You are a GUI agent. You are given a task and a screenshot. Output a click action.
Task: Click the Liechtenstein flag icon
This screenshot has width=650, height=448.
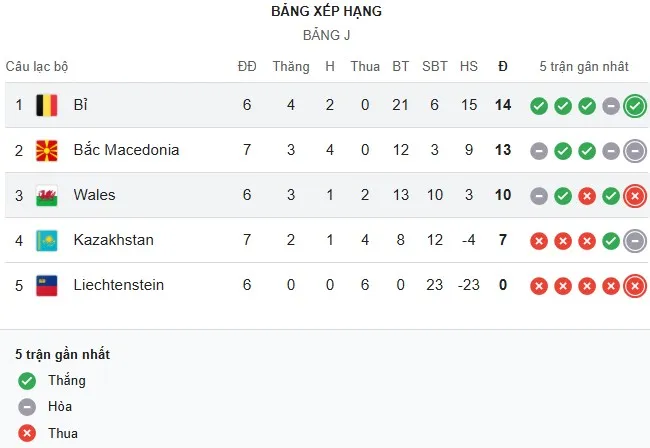point(46,285)
